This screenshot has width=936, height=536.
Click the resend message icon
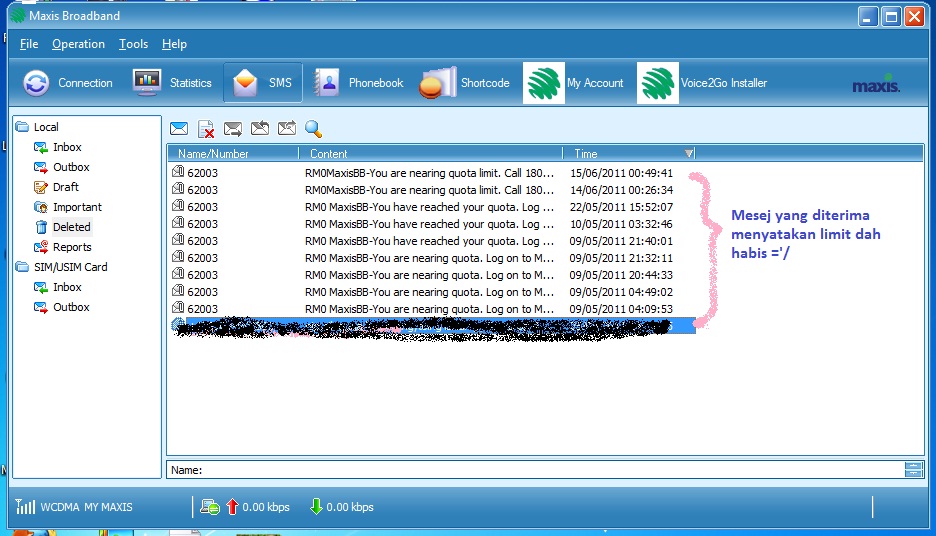pos(287,128)
